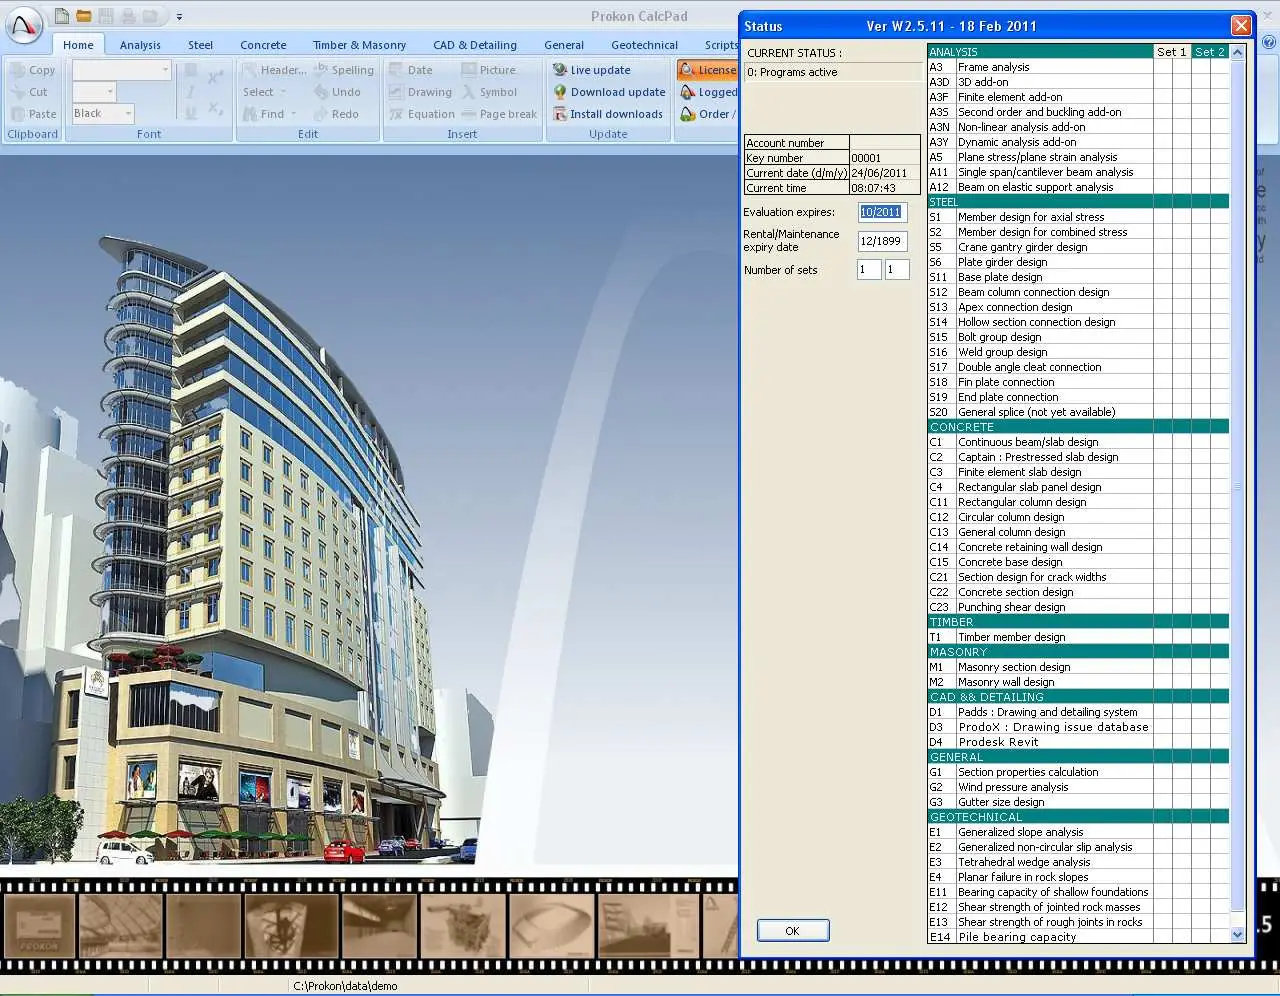Click the Print icon in quick access toolbar
Screen dimensions: 1280x996
click(x=128, y=16)
